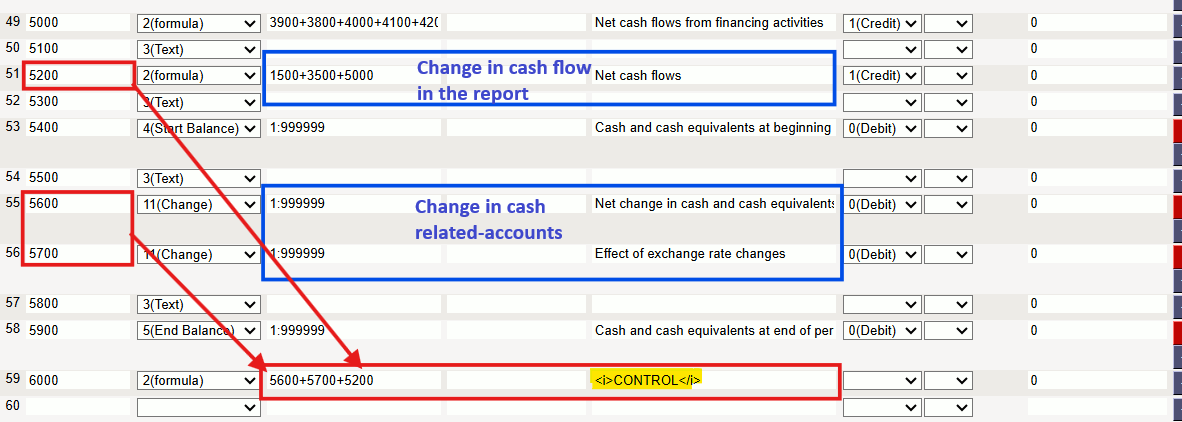Open the empty type dropdown on row 60
Screen dimensions: 1182x422
(197, 407)
